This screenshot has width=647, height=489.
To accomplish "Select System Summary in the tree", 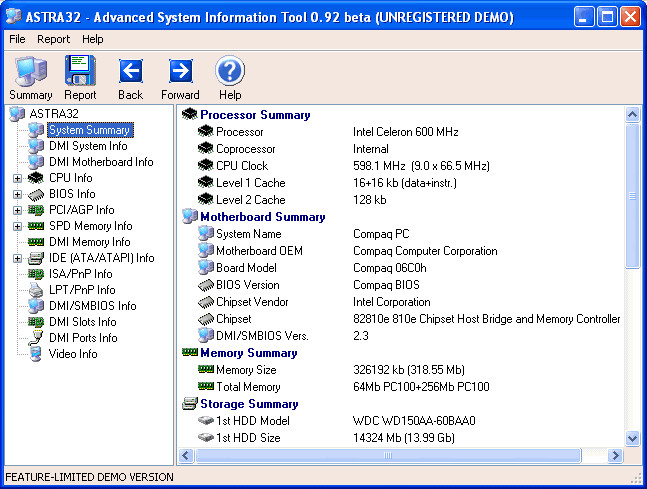I will point(90,130).
